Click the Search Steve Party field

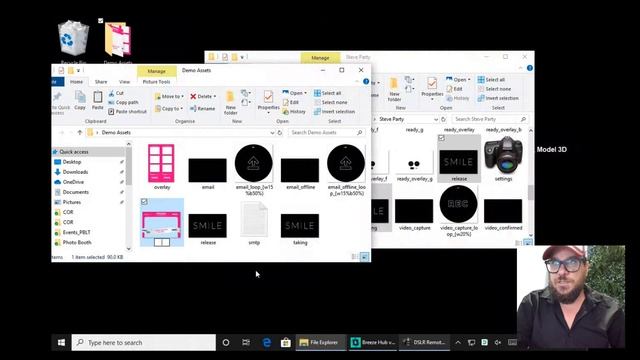point(490,119)
